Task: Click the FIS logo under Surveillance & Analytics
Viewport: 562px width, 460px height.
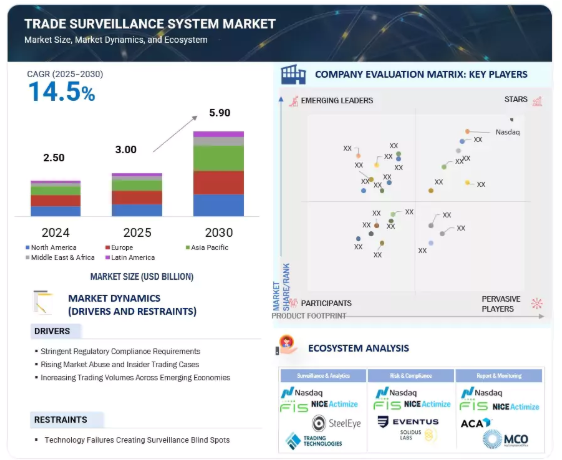Action: tap(294, 406)
